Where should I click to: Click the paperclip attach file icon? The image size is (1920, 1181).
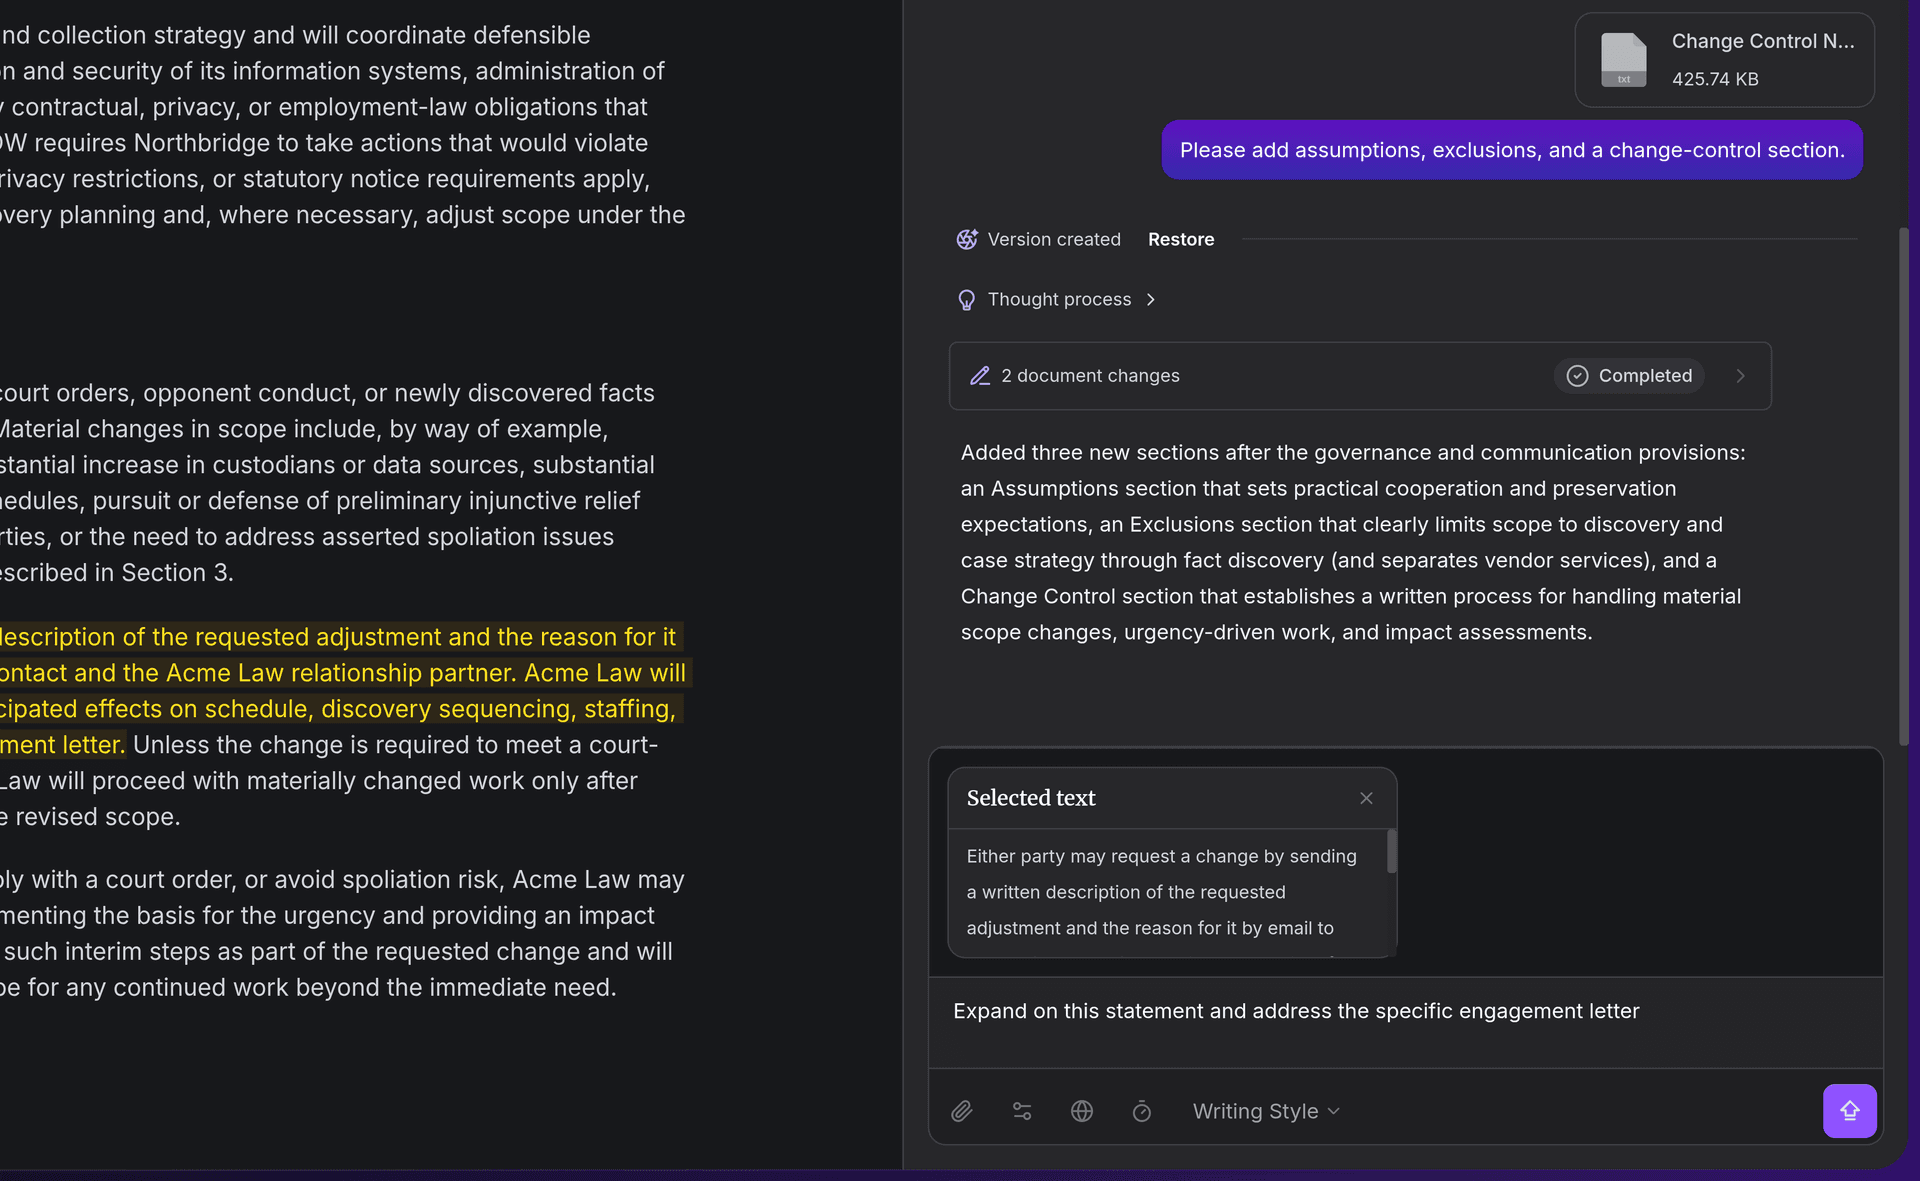[961, 1111]
